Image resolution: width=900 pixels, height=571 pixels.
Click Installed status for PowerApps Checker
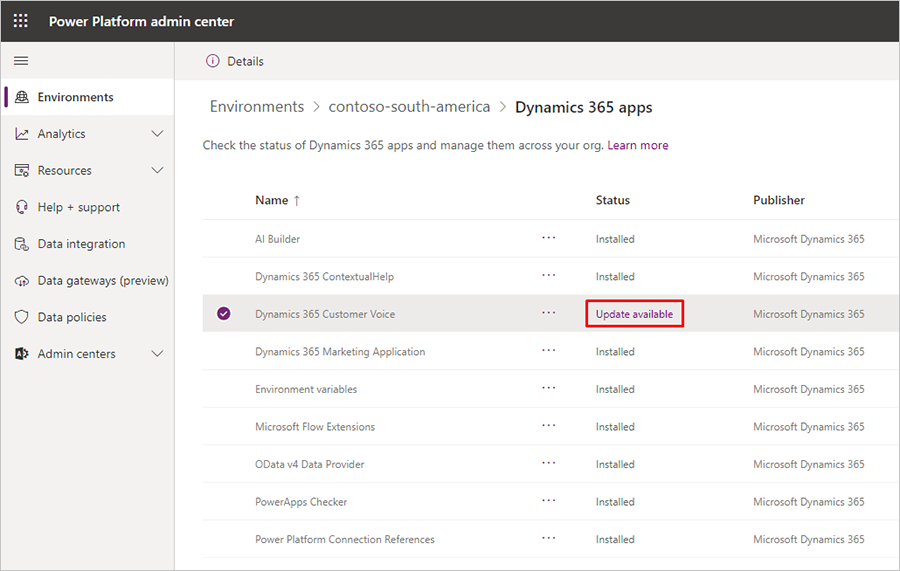coord(615,502)
